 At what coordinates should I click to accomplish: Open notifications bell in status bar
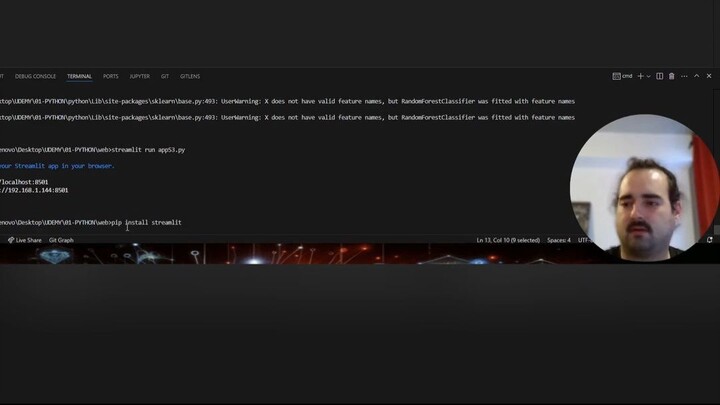(x=709, y=240)
